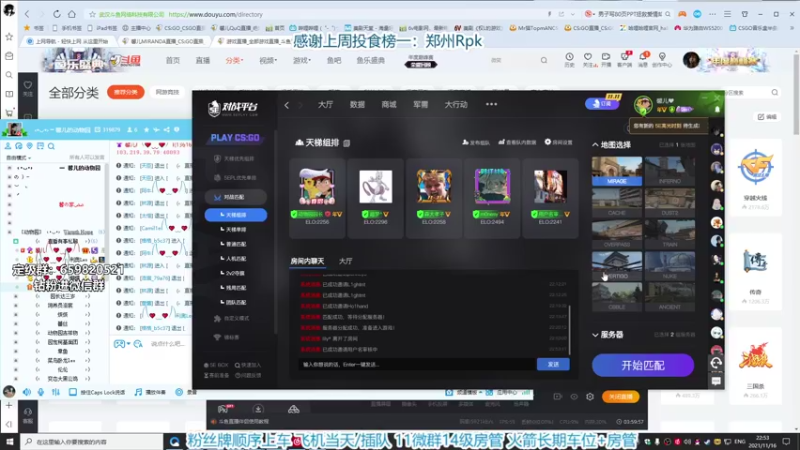Toggle the INFERNO map selection
The height and width of the screenshot is (450, 800).
coord(669,171)
